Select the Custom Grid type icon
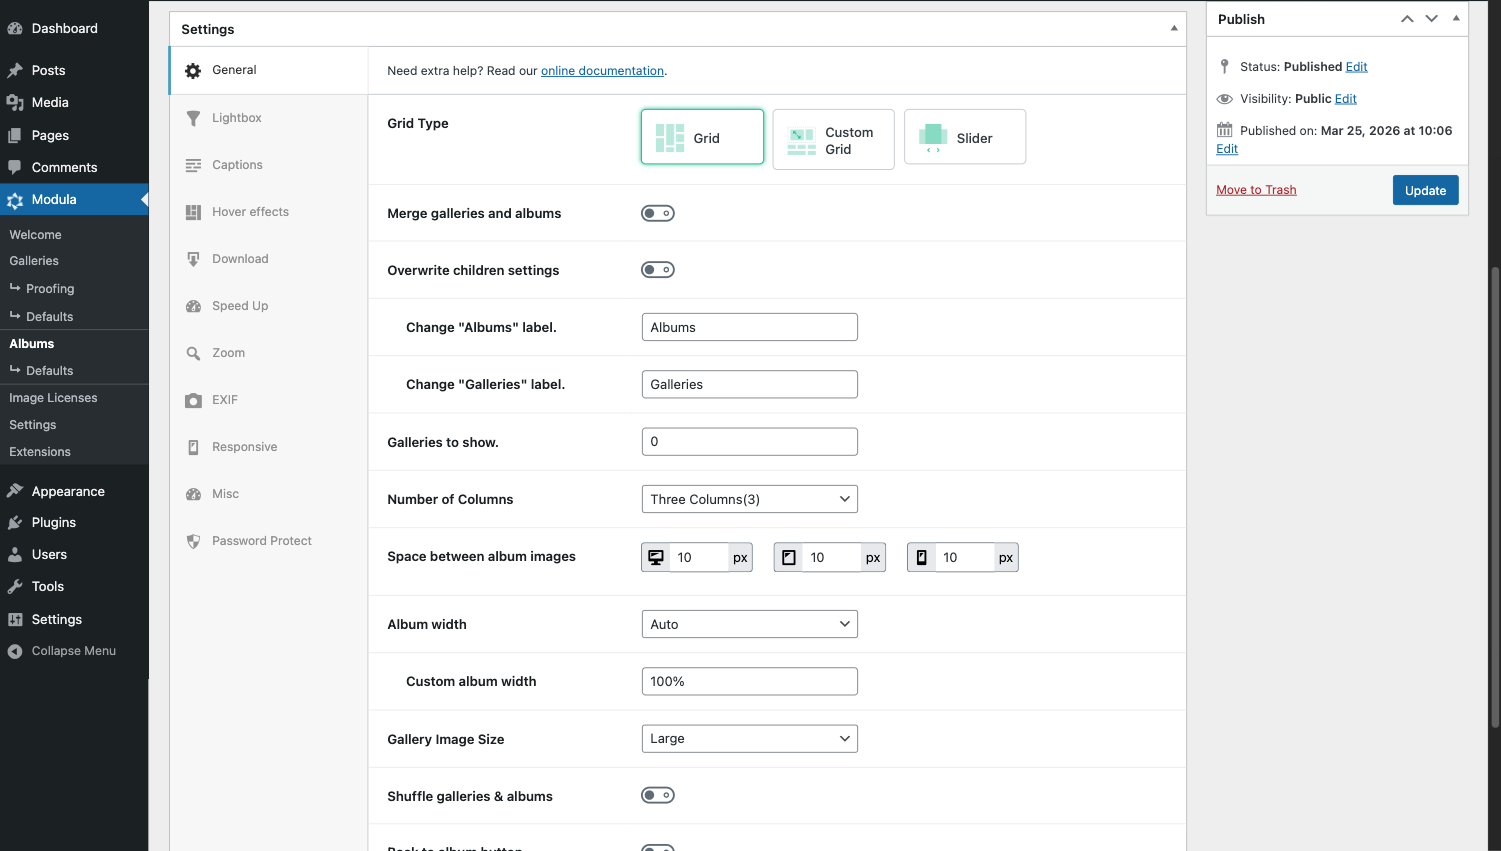Viewport: 1501px width, 851px height. (x=801, y=141)
